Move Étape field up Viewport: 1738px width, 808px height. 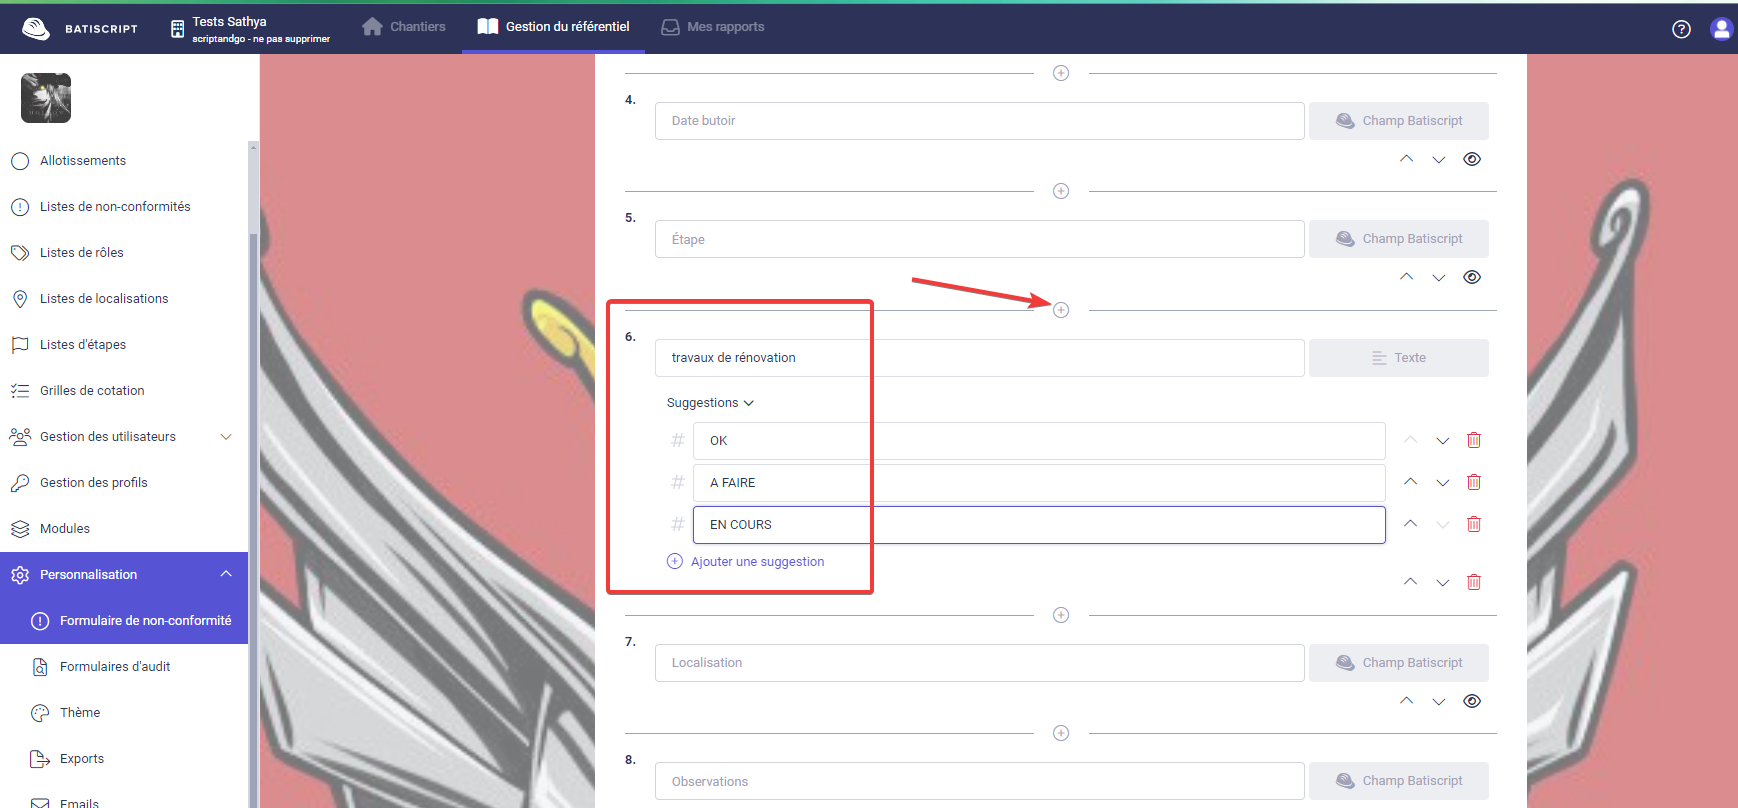pos(1407,277)
